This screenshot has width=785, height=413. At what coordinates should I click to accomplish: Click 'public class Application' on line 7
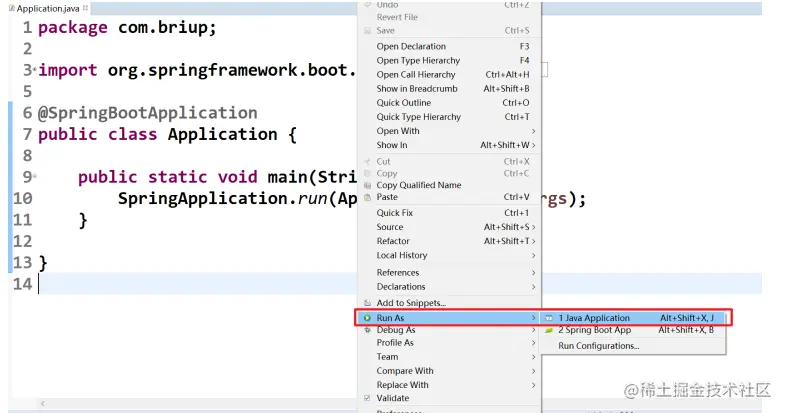(158, 135)
